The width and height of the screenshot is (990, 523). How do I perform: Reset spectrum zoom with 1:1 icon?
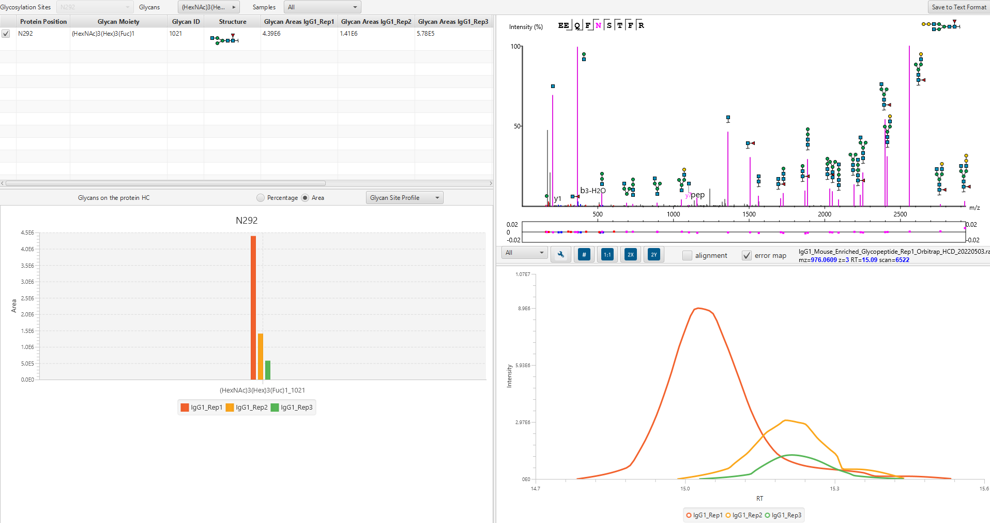[x=607, y=255]
